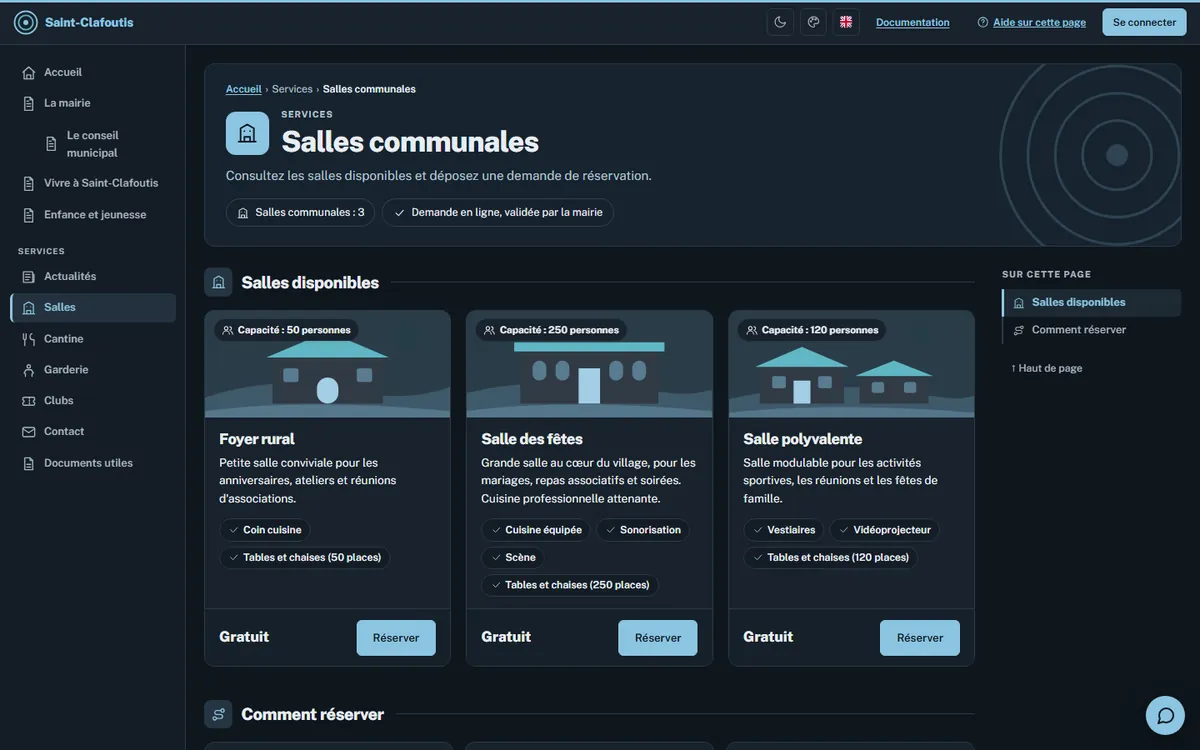Image resolution: width=1200 pixels, height=750 pixels.
Task: Open Contact in the sidebar
Action: point(93,431)
